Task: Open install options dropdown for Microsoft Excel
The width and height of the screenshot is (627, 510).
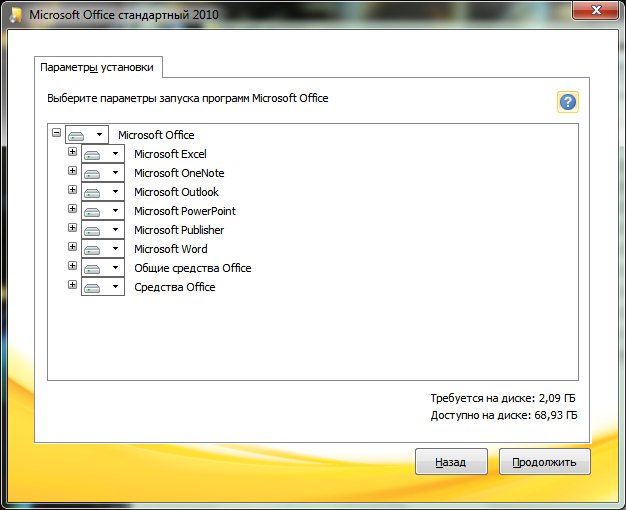Action: tap(103, 154)
